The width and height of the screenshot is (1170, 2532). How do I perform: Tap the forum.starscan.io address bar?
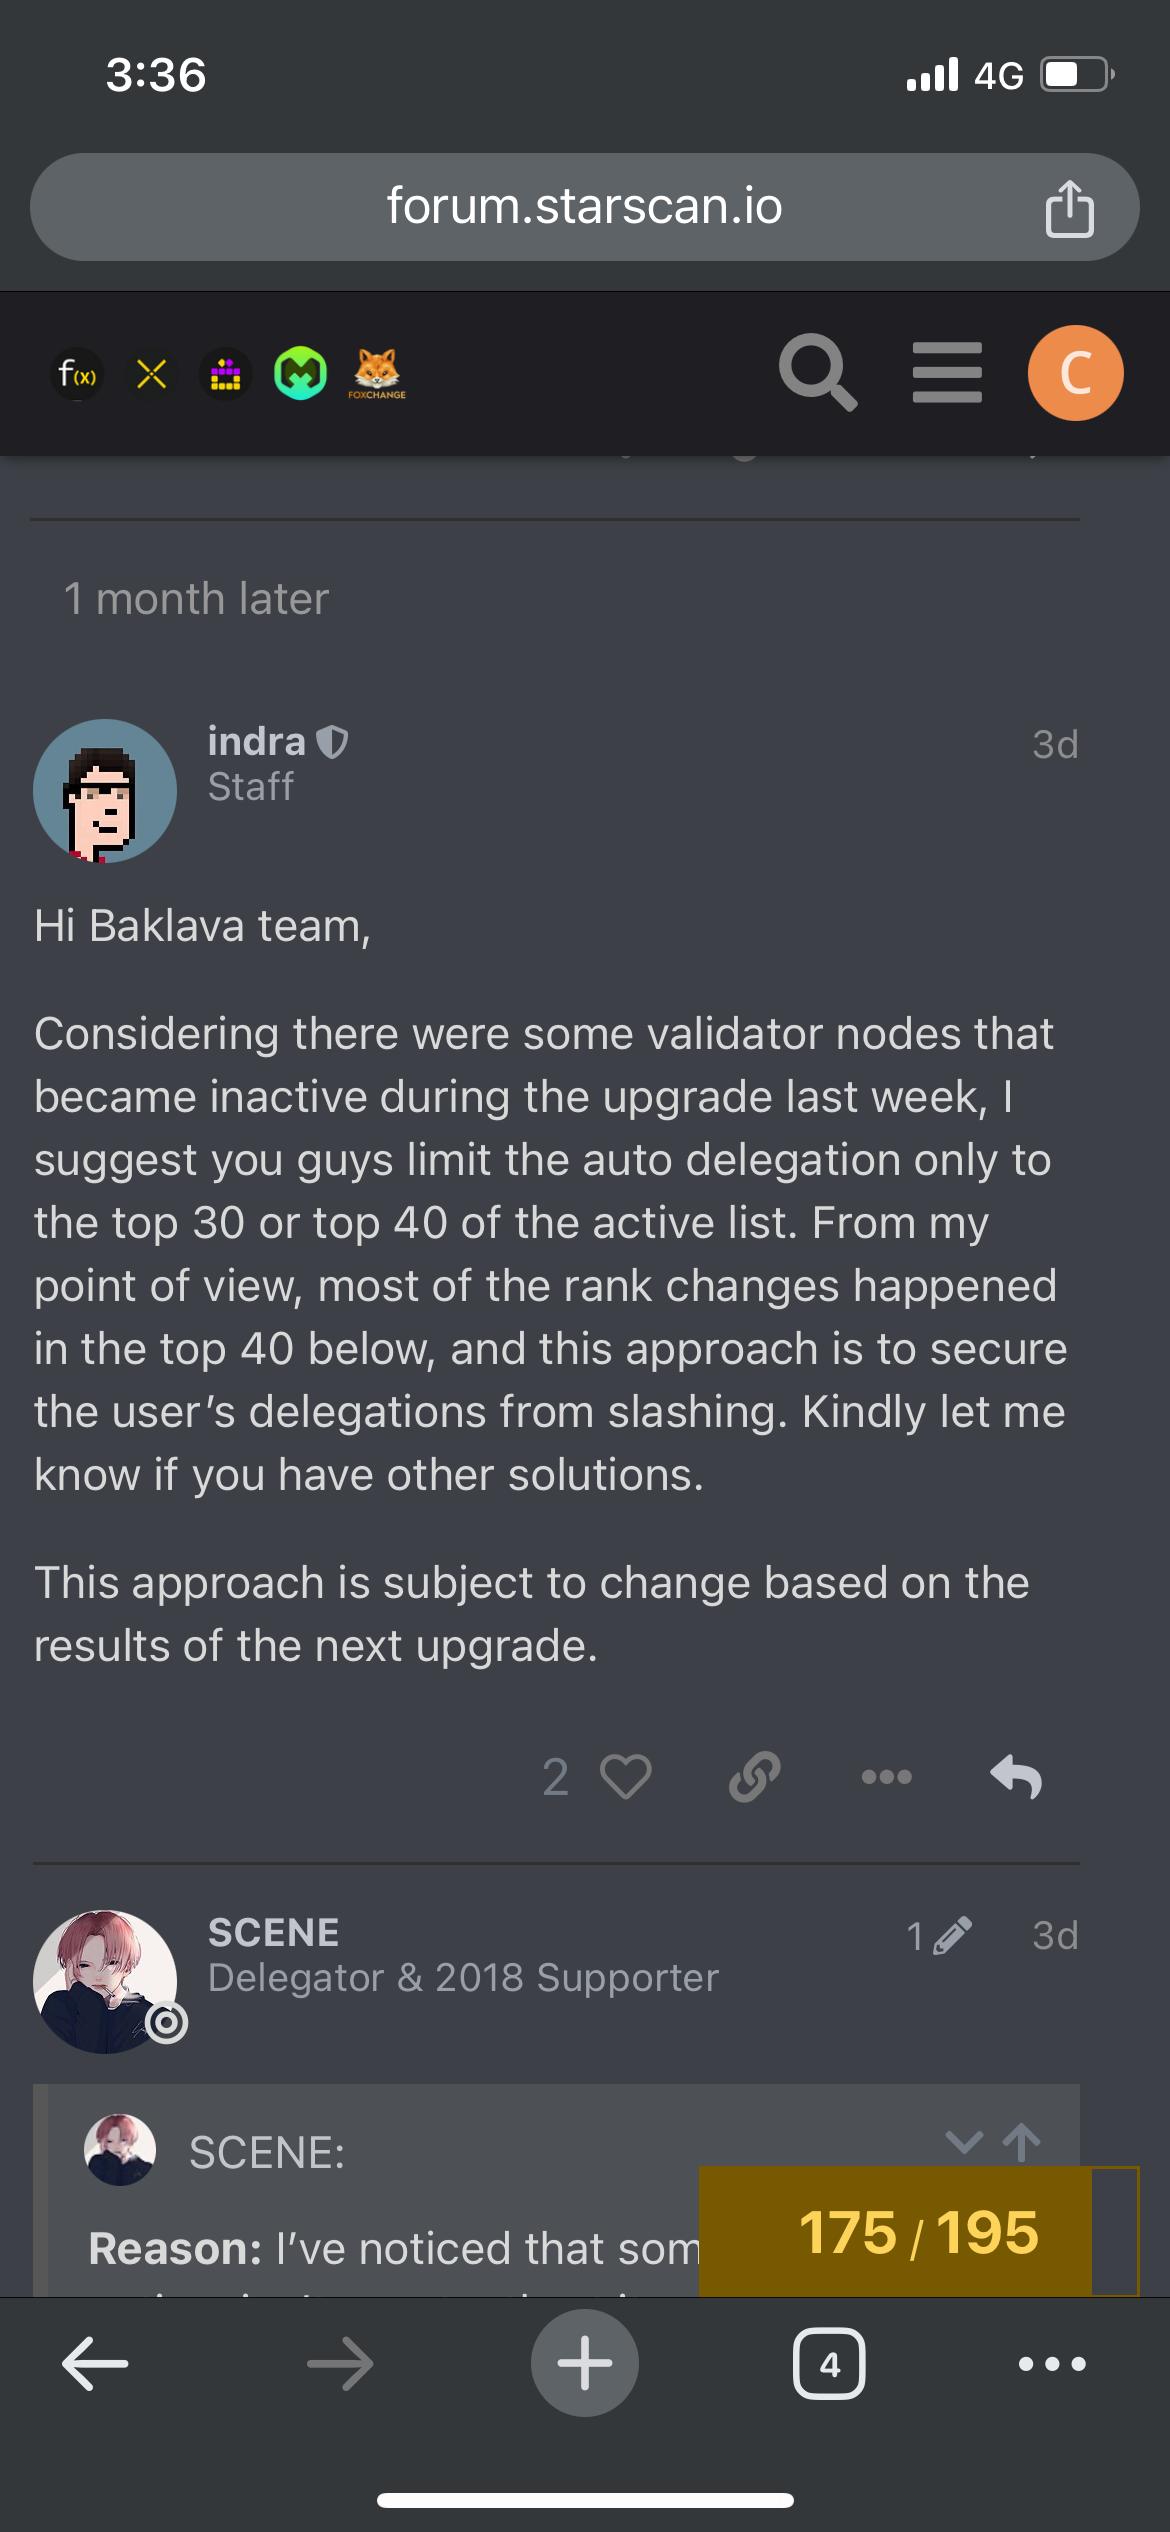click(584, 207)
